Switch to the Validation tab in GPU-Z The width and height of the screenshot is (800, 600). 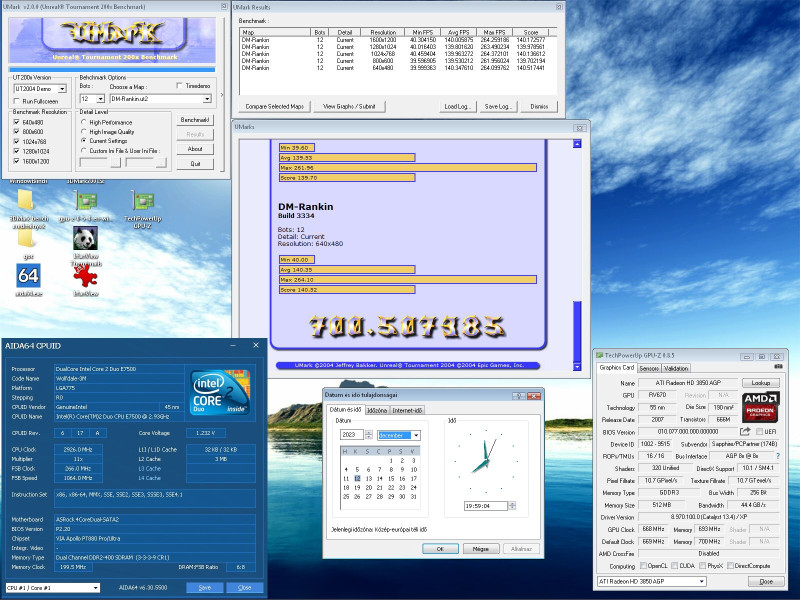pyautogui.click(x=676, y=368)
